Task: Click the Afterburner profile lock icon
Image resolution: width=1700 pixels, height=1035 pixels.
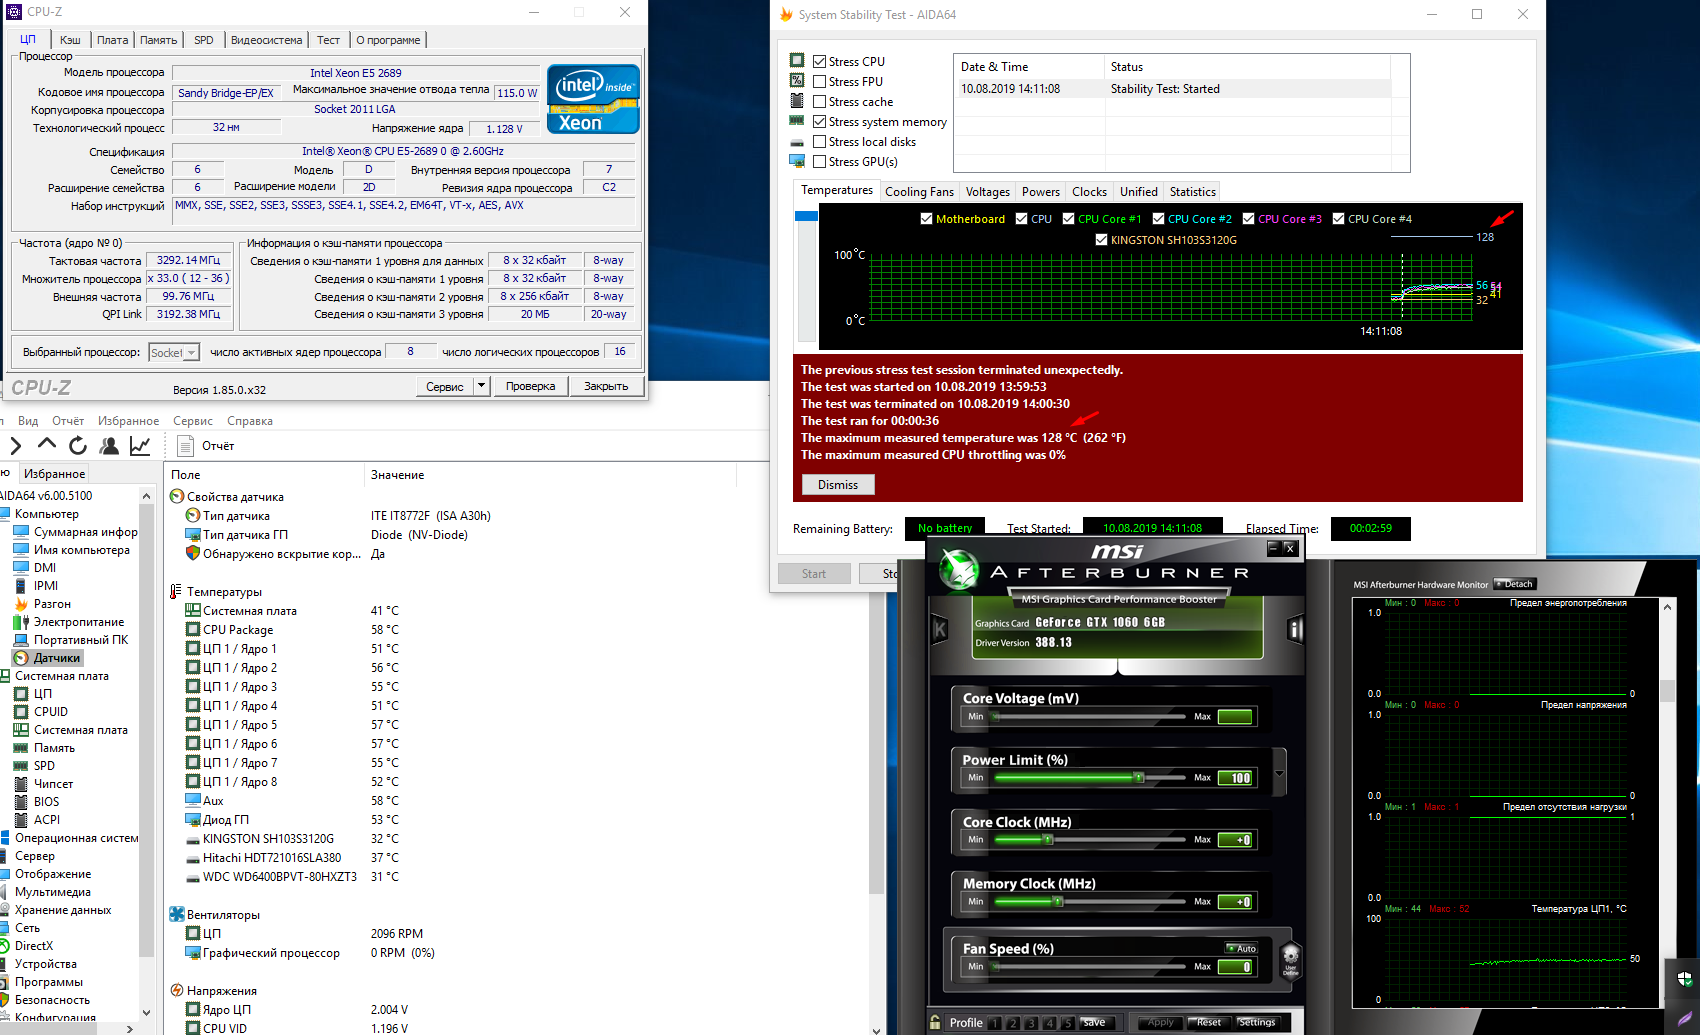Action: (935, 1022)
